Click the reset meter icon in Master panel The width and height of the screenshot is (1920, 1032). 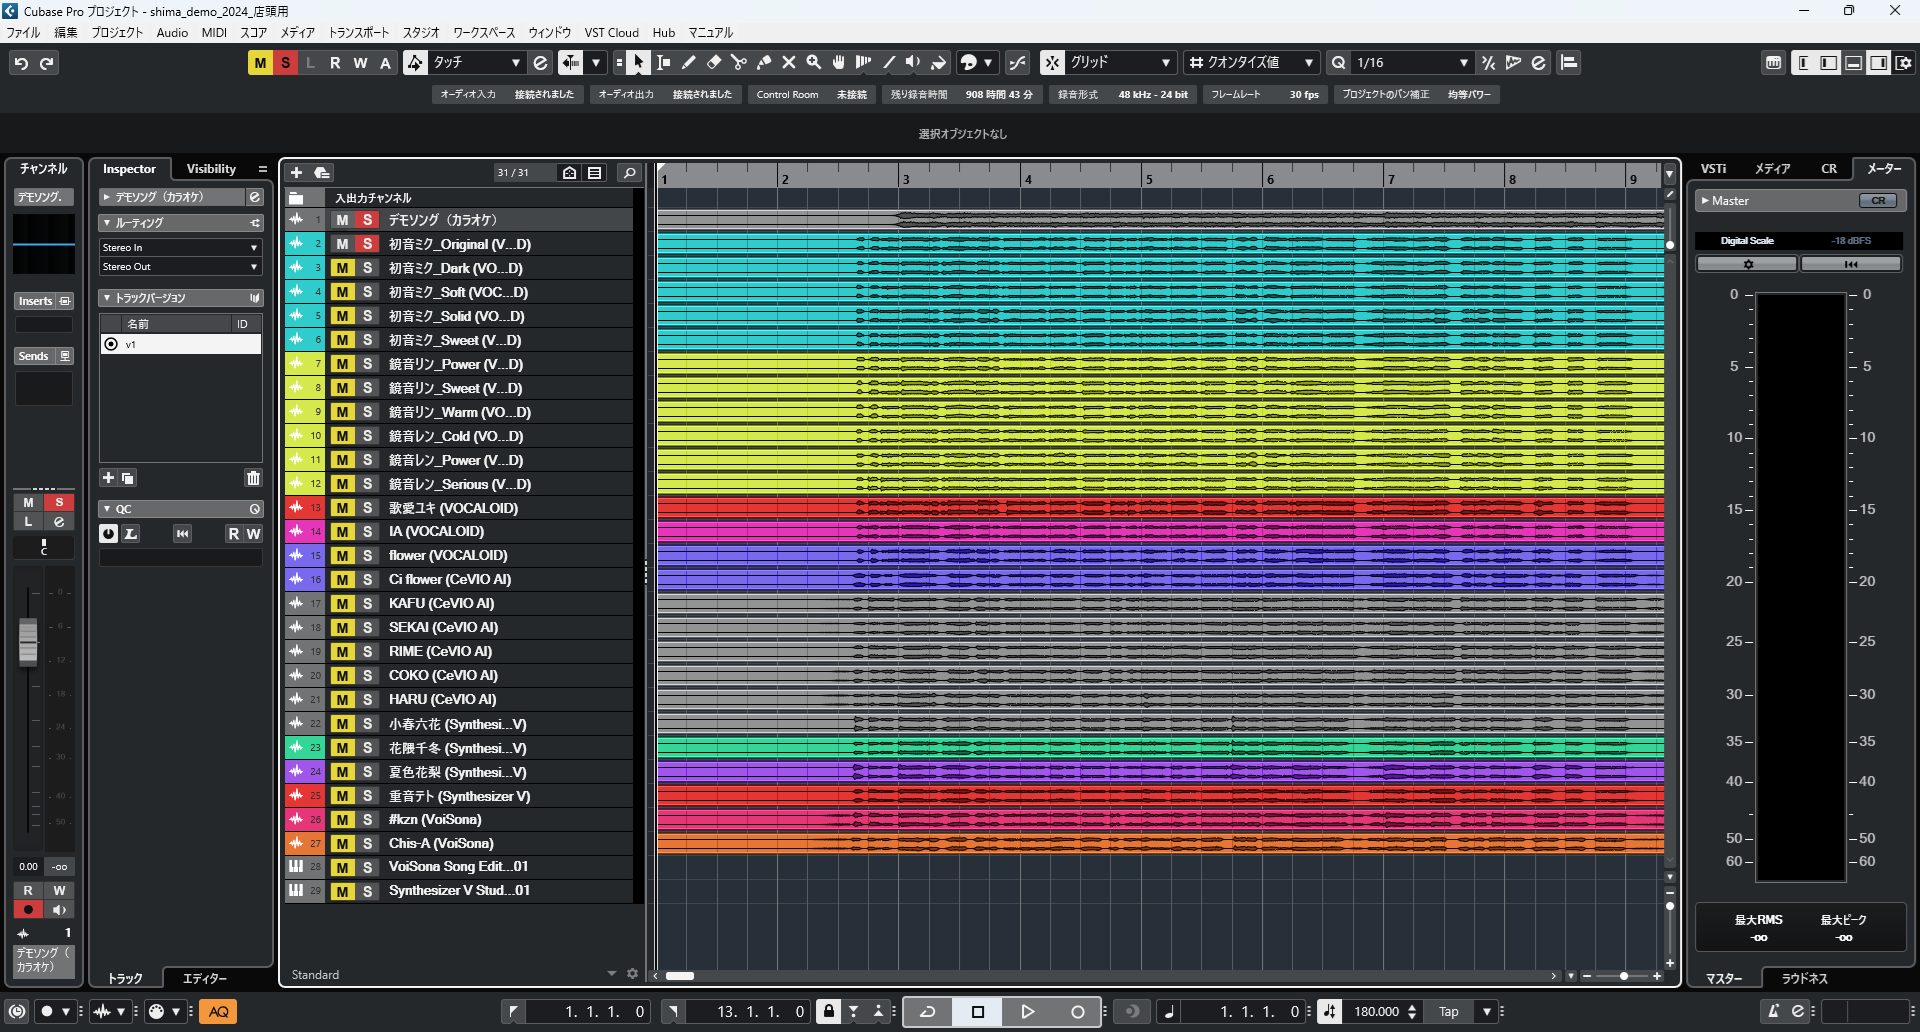[1851, 264]
